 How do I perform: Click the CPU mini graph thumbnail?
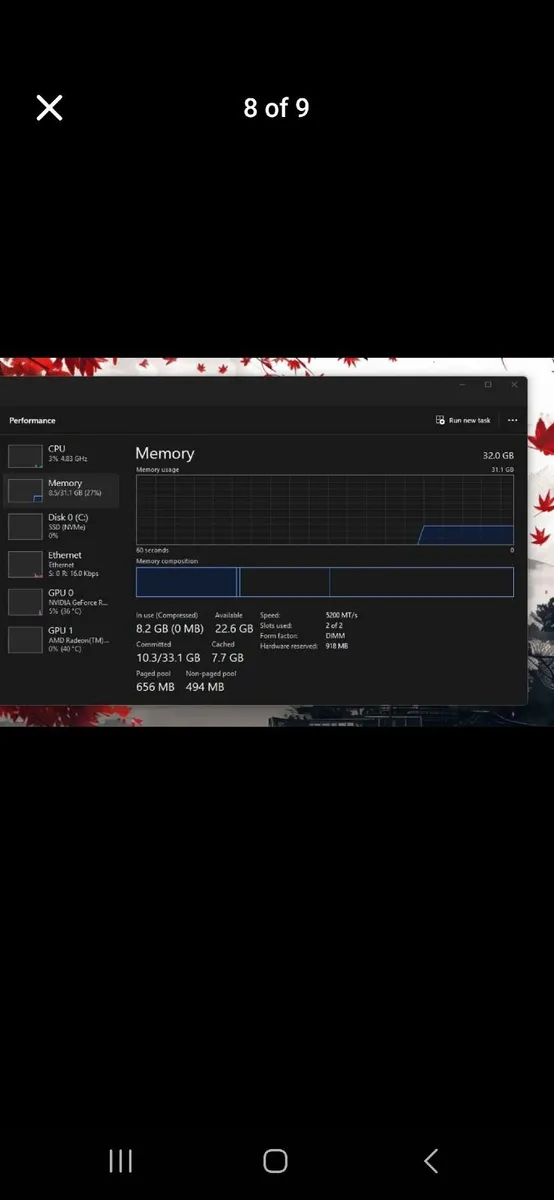25,456
